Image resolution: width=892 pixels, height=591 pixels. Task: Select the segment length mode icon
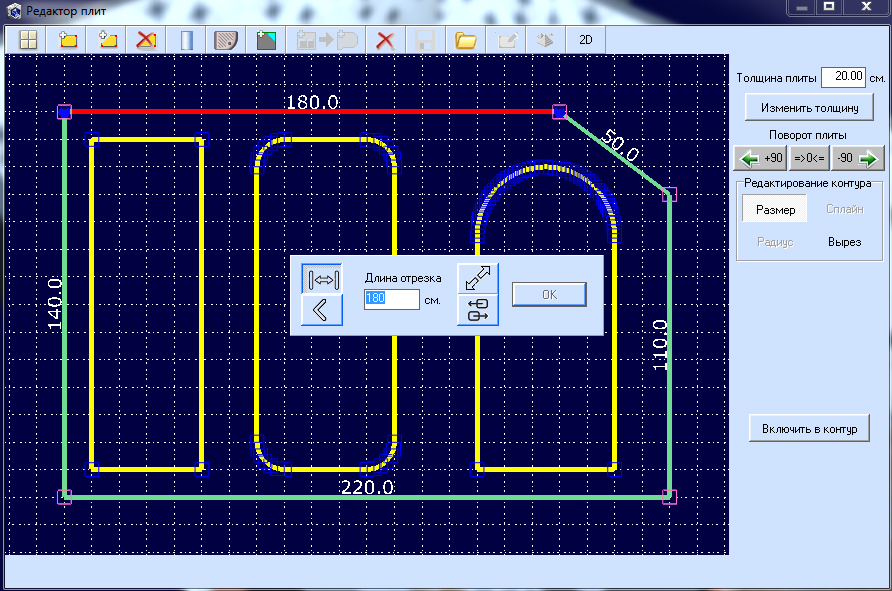[322, 279]
